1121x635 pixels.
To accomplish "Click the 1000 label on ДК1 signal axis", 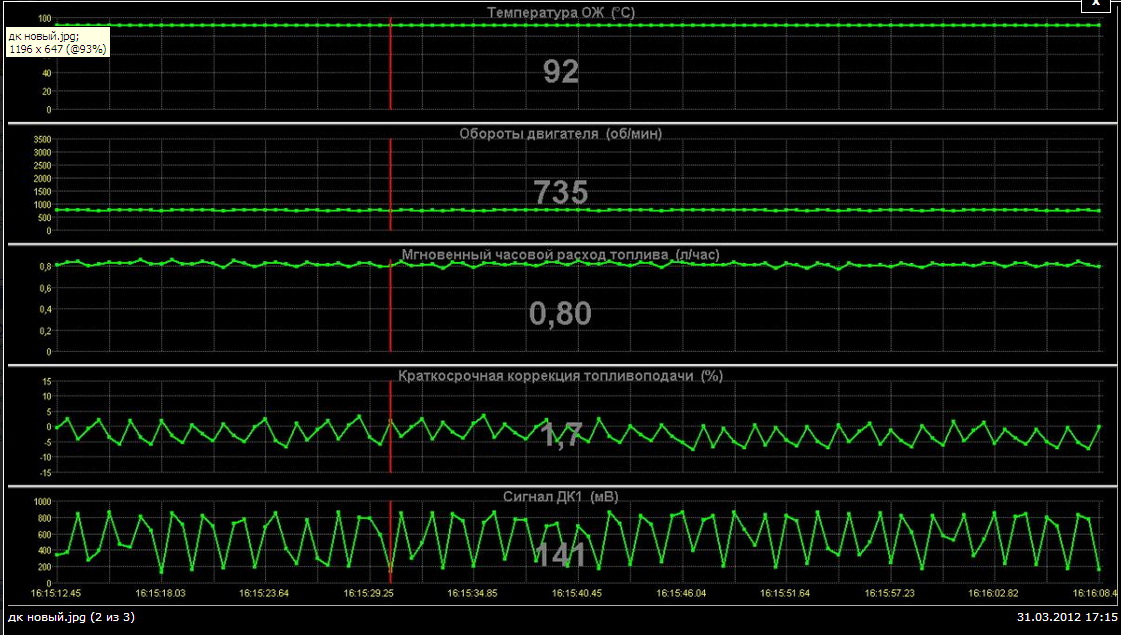I will [x=42, y=501].
